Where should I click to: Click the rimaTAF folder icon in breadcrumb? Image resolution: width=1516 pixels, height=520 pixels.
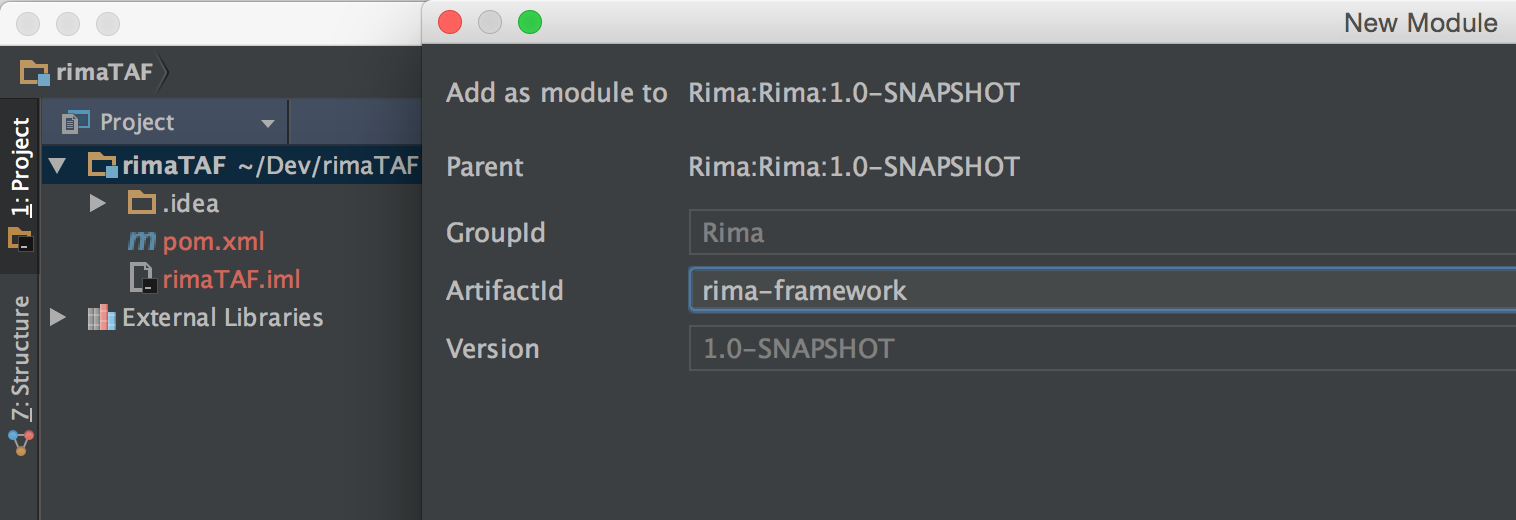coord(34,72)
